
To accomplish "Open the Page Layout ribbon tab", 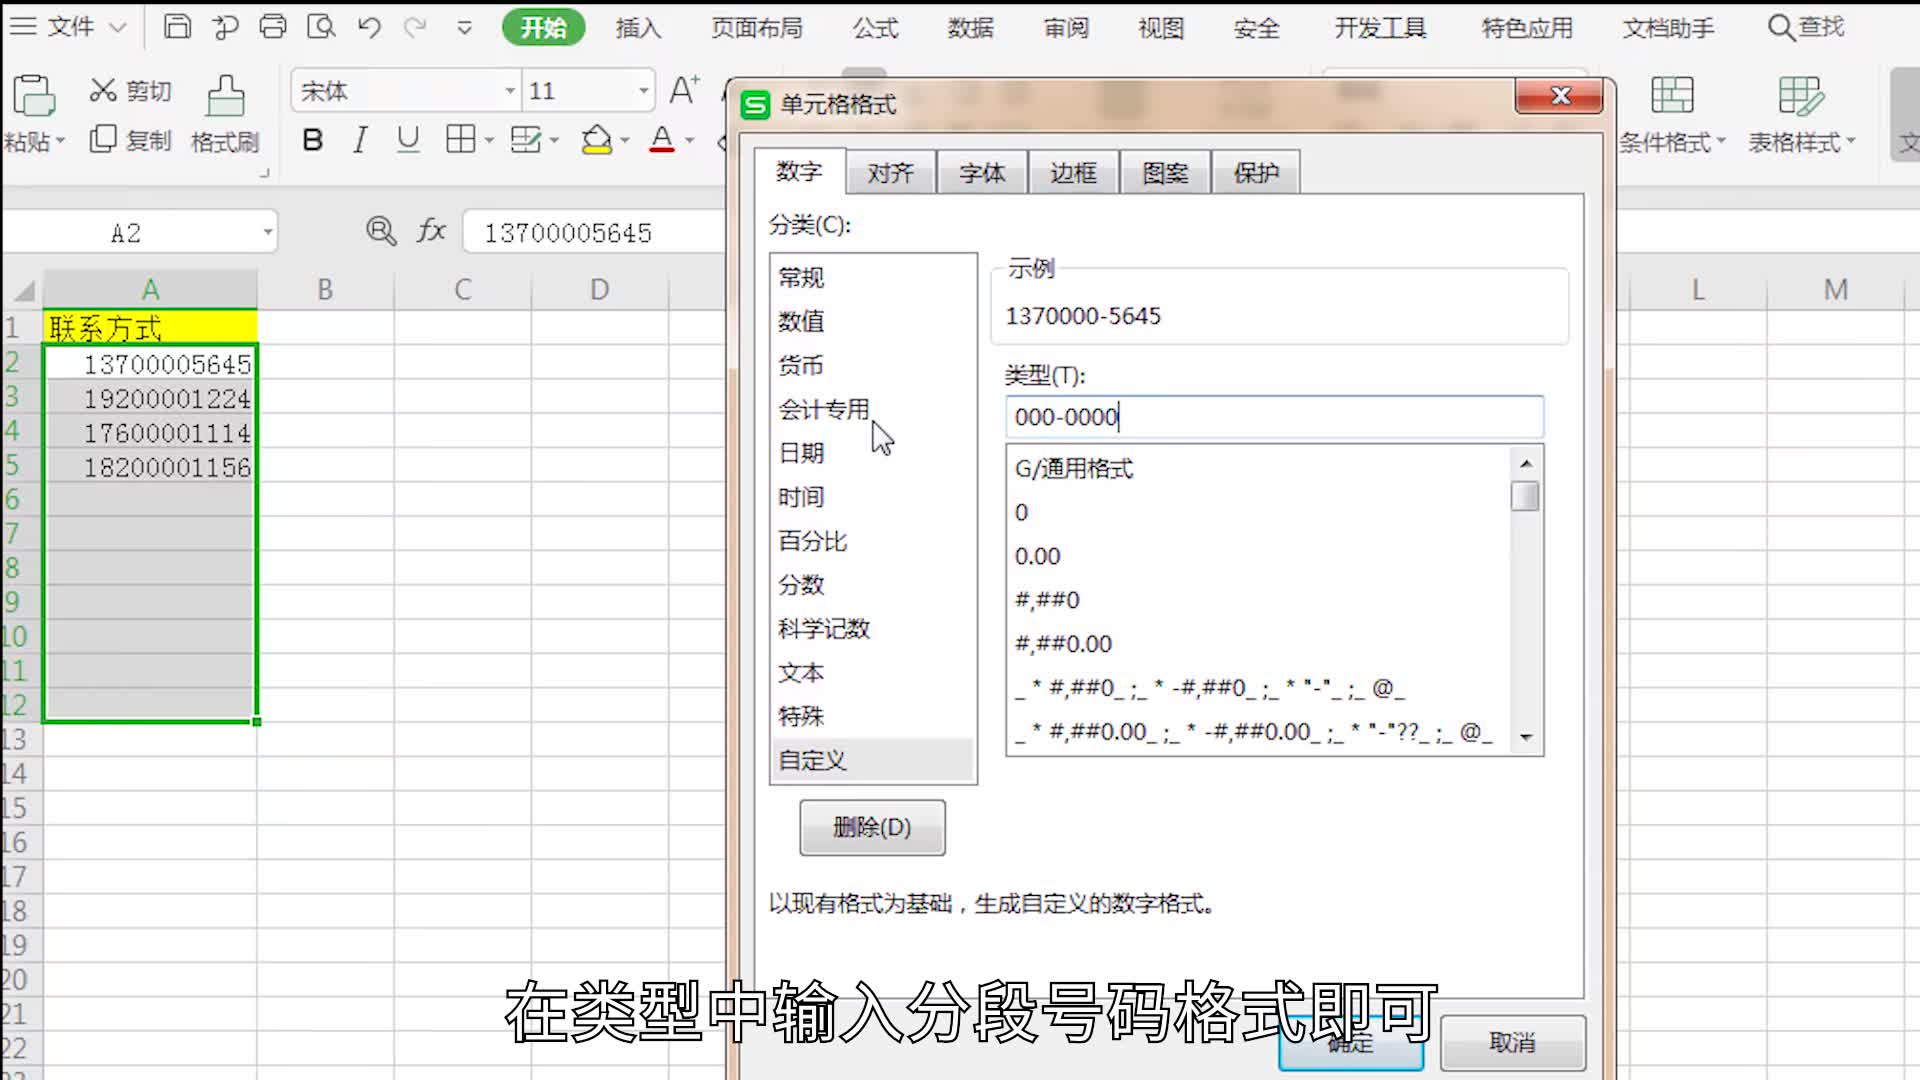I will pyautogui.click(x=757, y=28).
